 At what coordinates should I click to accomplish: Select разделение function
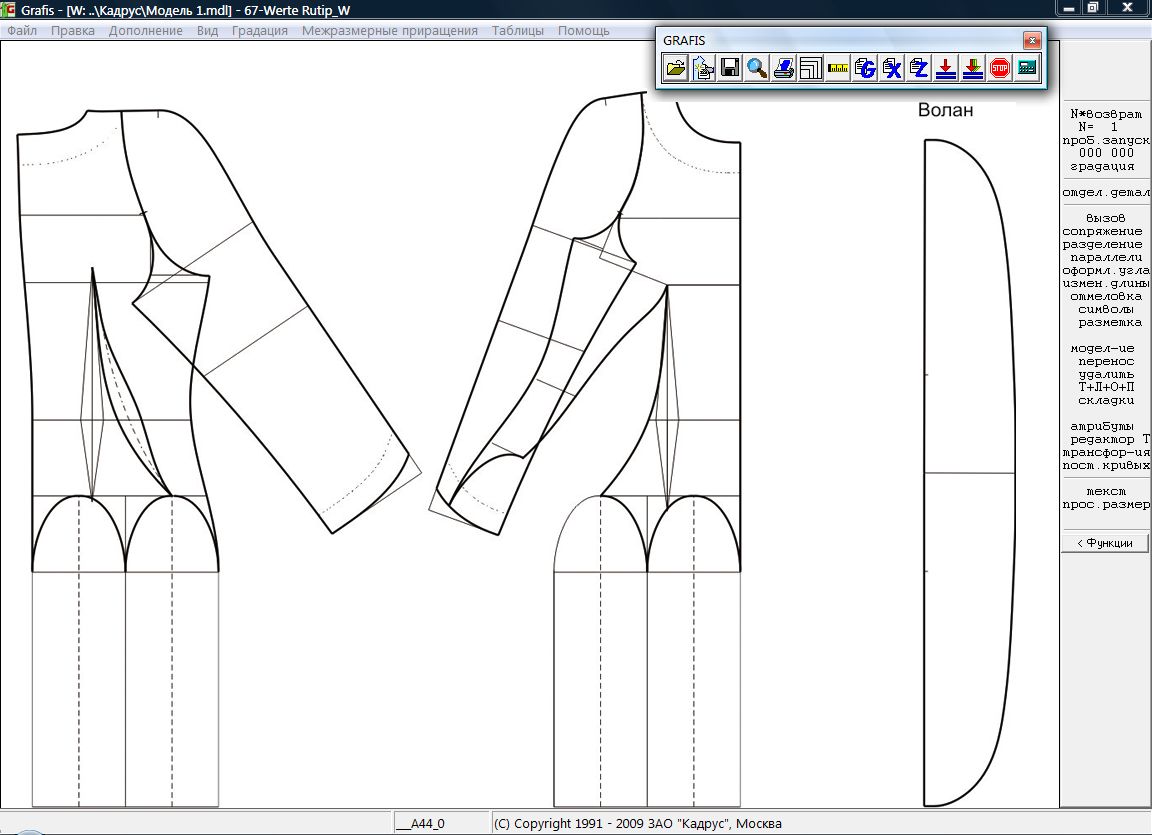click(x=1102, y=245)
